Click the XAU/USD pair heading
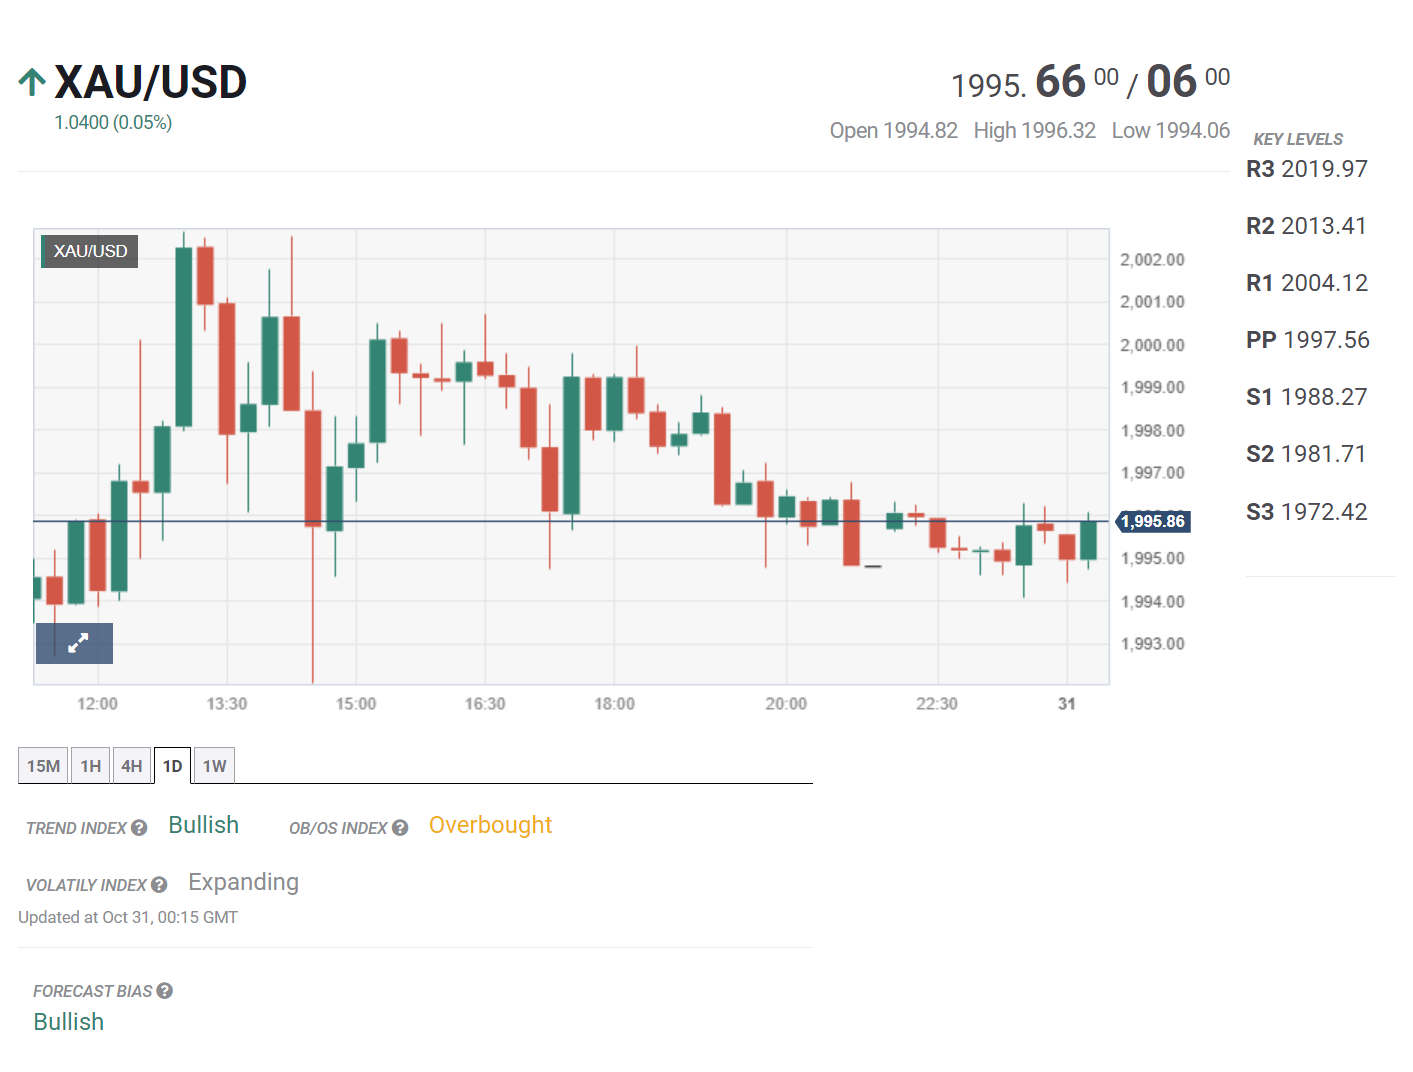The width and height of the screenshot is (1413, 1072). [x=150, y=82]
